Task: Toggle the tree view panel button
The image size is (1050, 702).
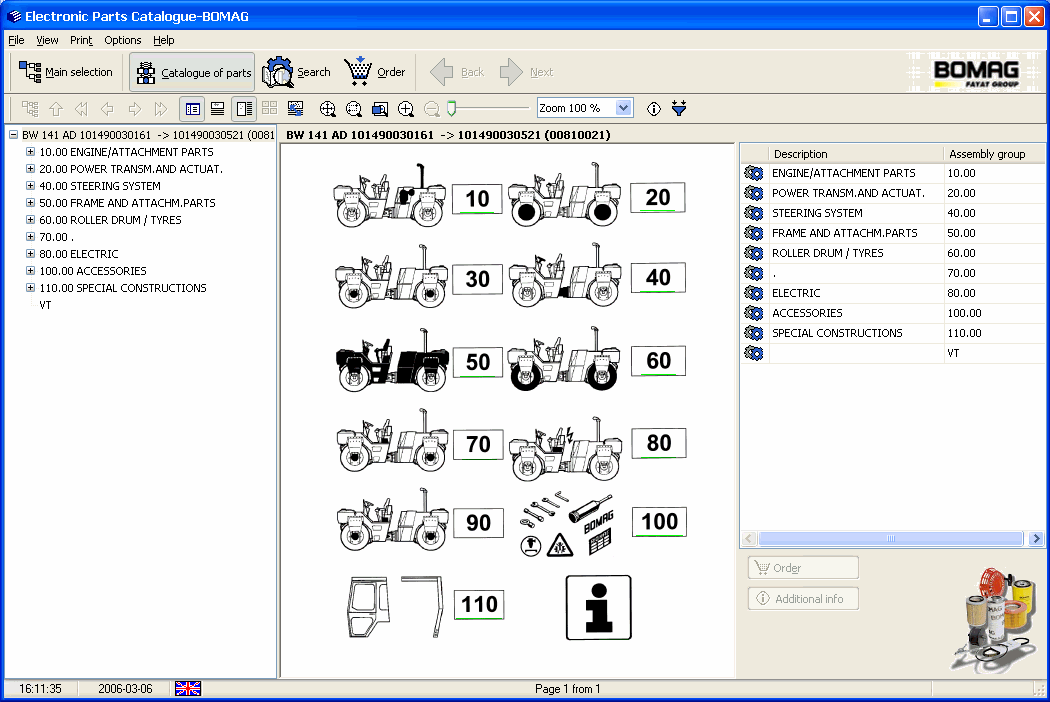Action: tap(192, 109)
